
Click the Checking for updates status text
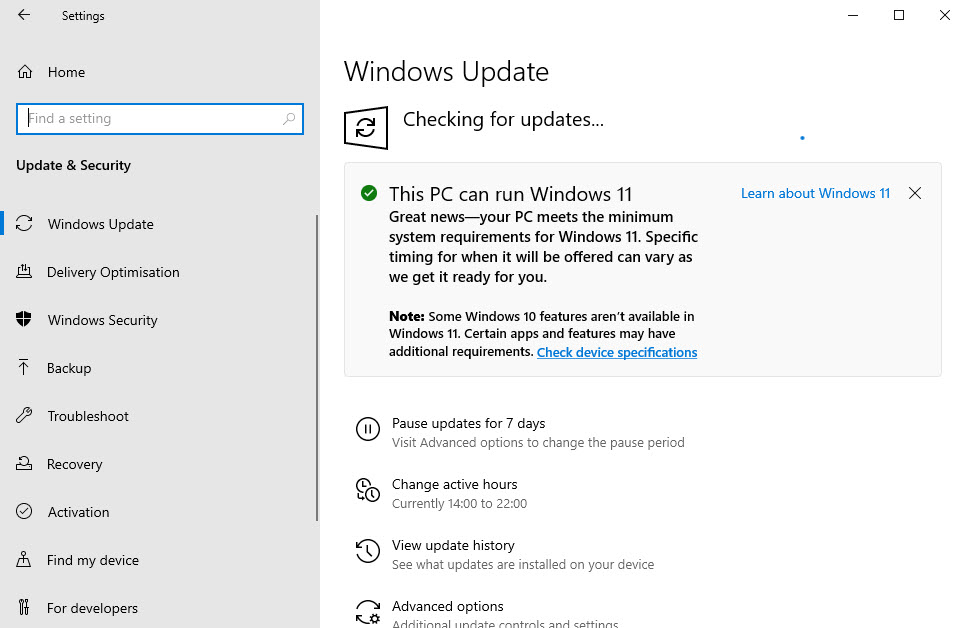[503, 119]
